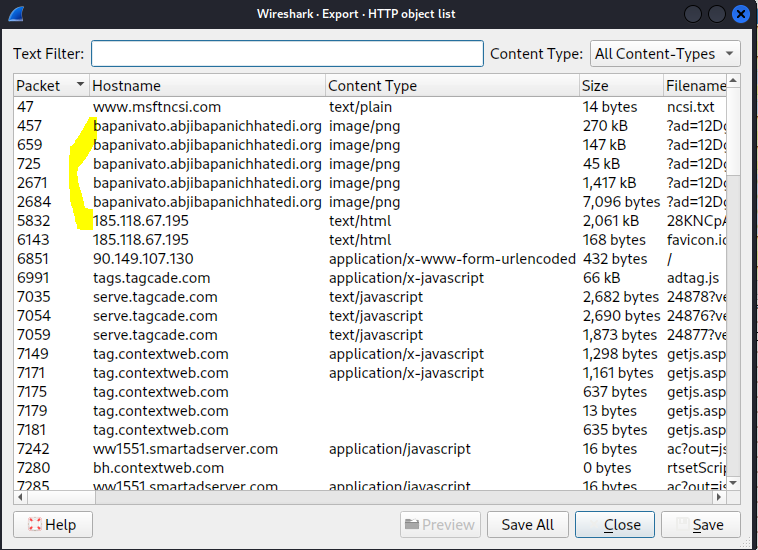Click the vertical scrollbar up arrow
Screen dimensions: 758x550
tap(733, 81)
